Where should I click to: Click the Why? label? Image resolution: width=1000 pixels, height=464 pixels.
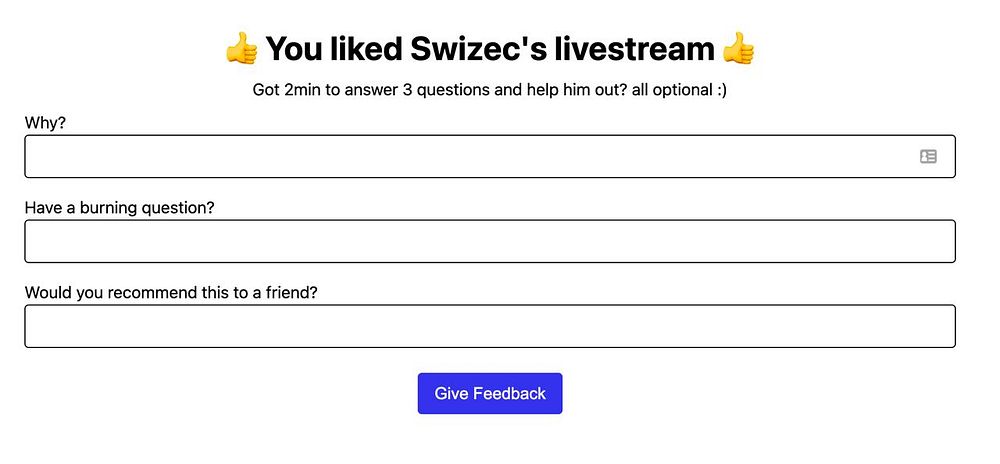(x=45, y=122)
